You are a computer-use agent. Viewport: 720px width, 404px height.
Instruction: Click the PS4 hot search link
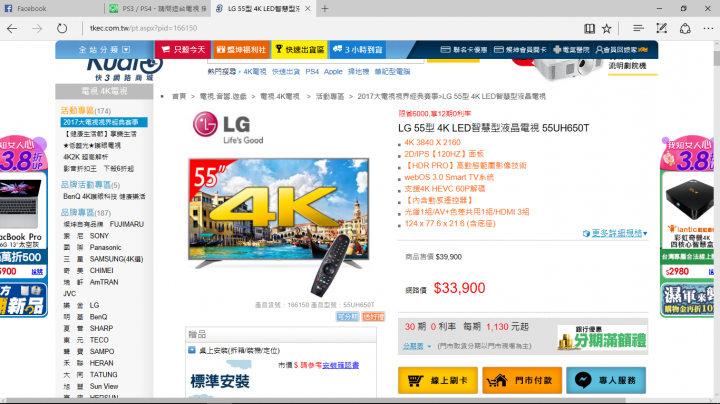point(312,72)
